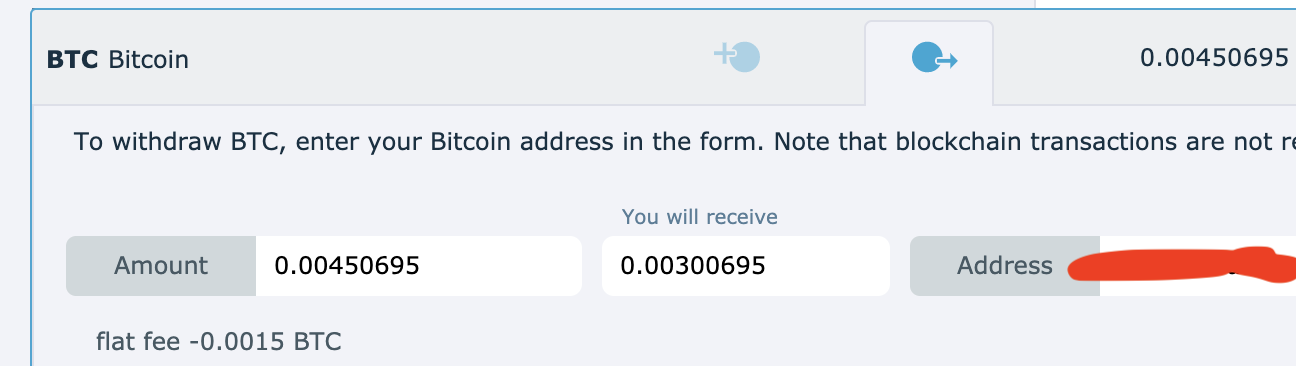Click the bold BTC ticker symbol
Image resolution: width=1296 pixels, height=366 pixels.
72,60
